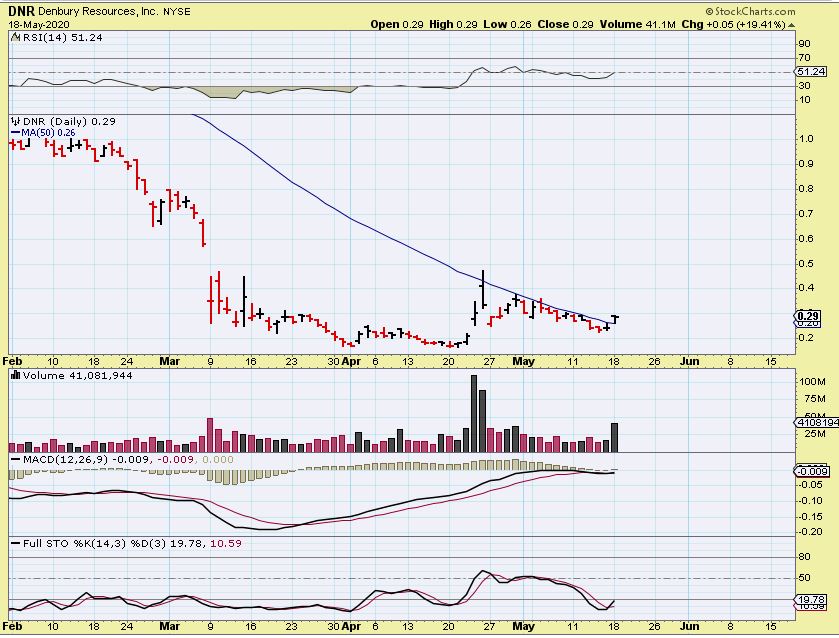The width and height of the screenshot is (839, 638).
Task: Click the -0.009 MACD tag on the right axis
Action: tap(811, 472)
